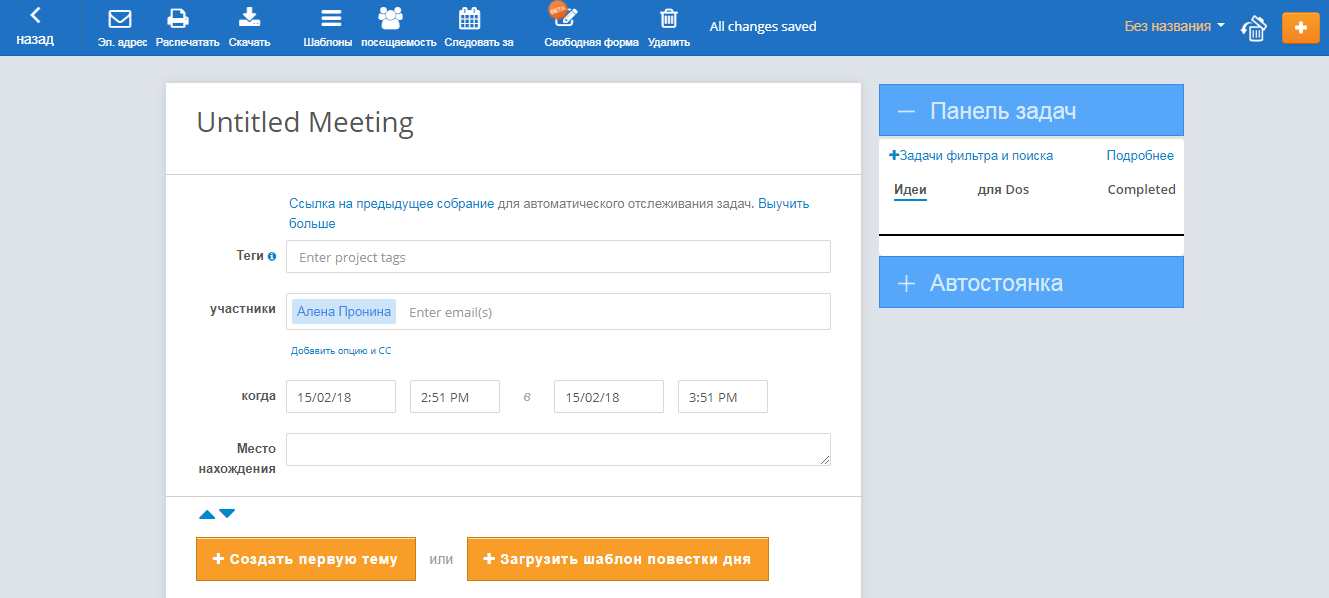The height and width of the screenshot is (598, 1329).
Task: Click the blue down triangle arrow
Action: coord(227,514)
